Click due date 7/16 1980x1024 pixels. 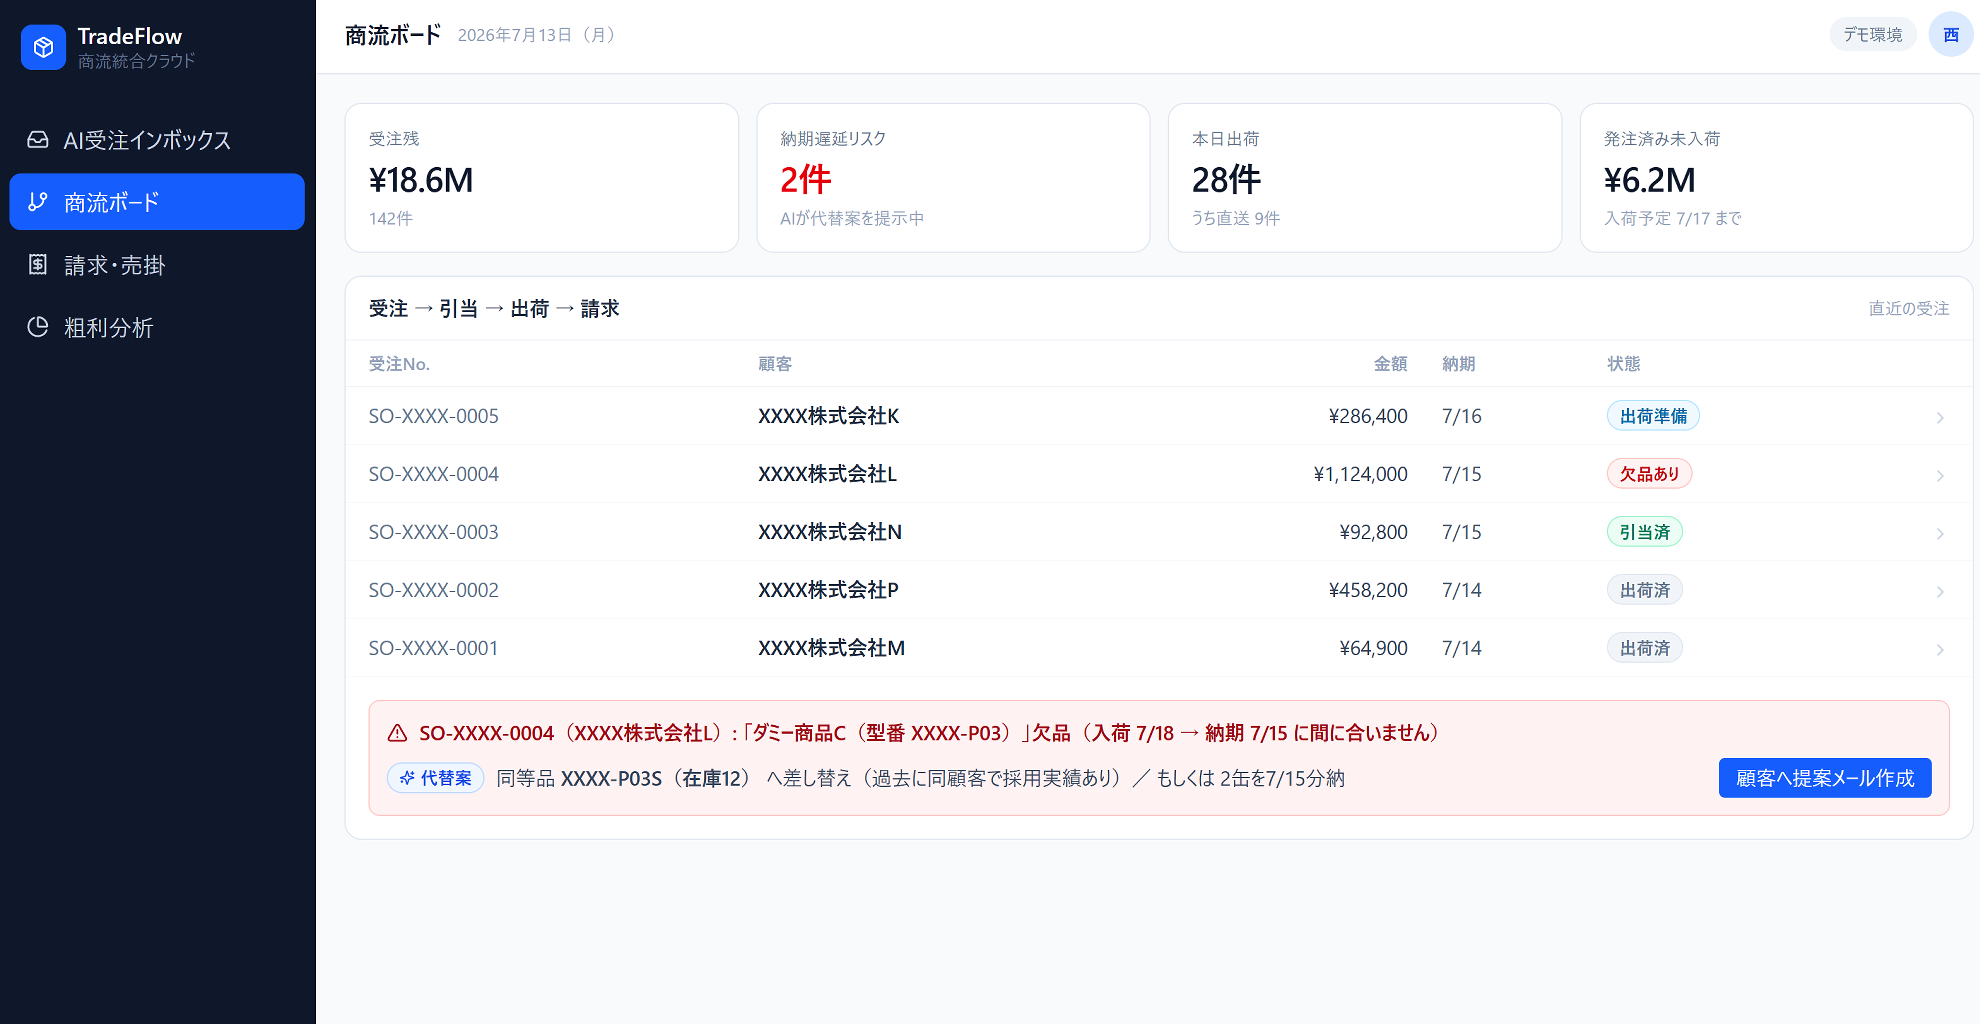1461,416
